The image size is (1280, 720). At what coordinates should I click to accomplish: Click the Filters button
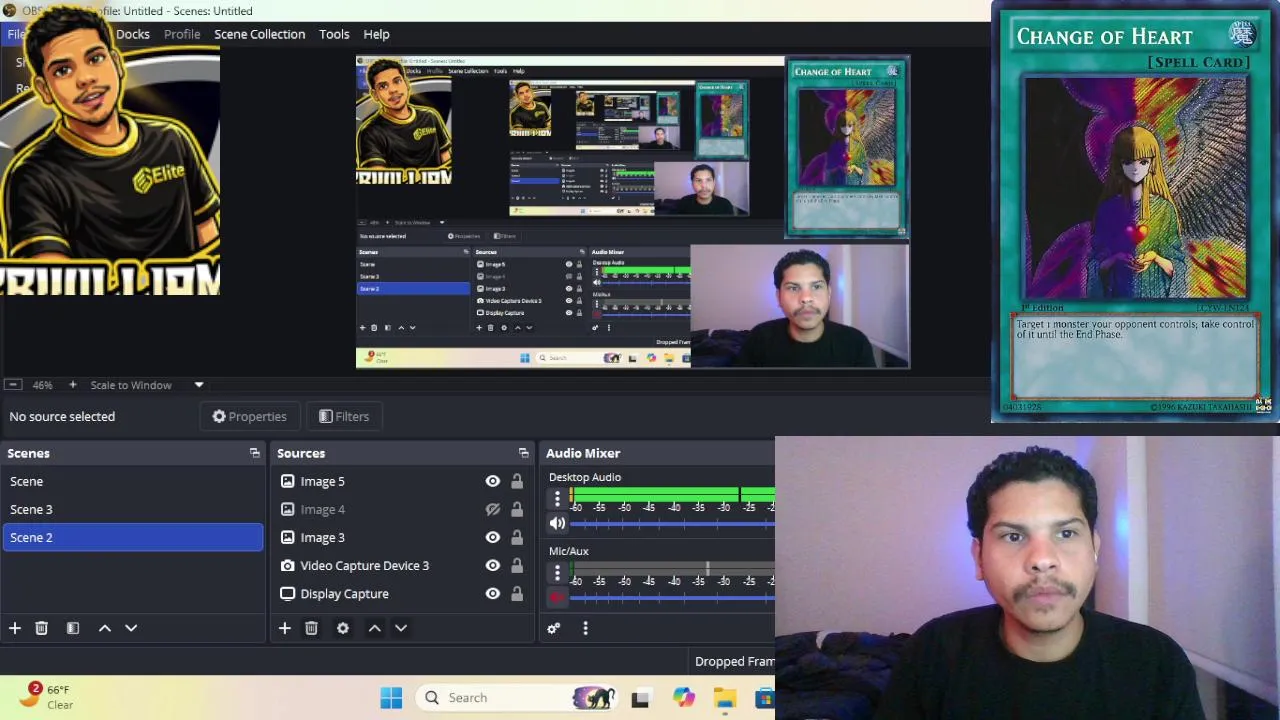[344, 416]
